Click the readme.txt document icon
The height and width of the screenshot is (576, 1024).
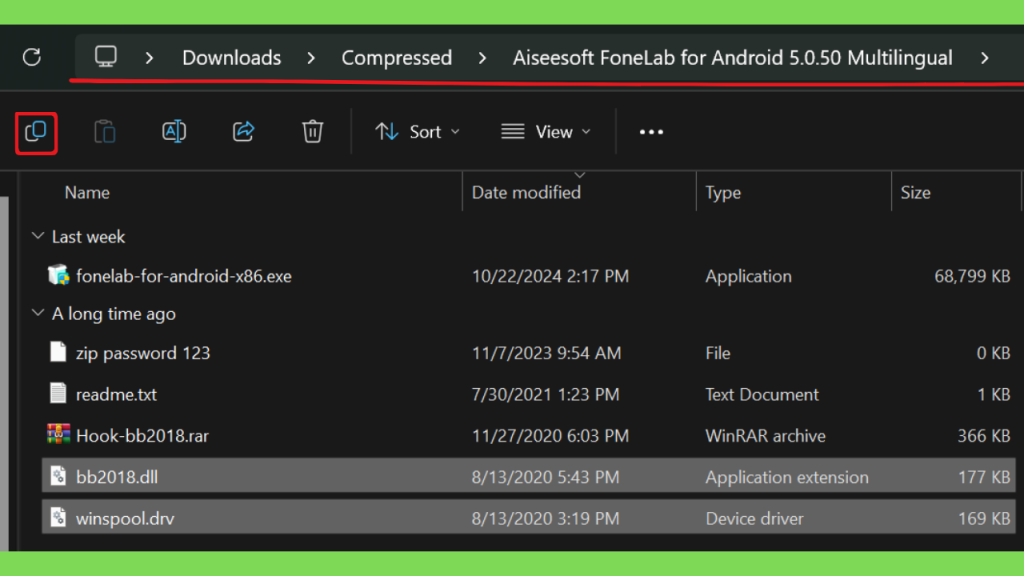pyautogui.click(x=58, y=394)
